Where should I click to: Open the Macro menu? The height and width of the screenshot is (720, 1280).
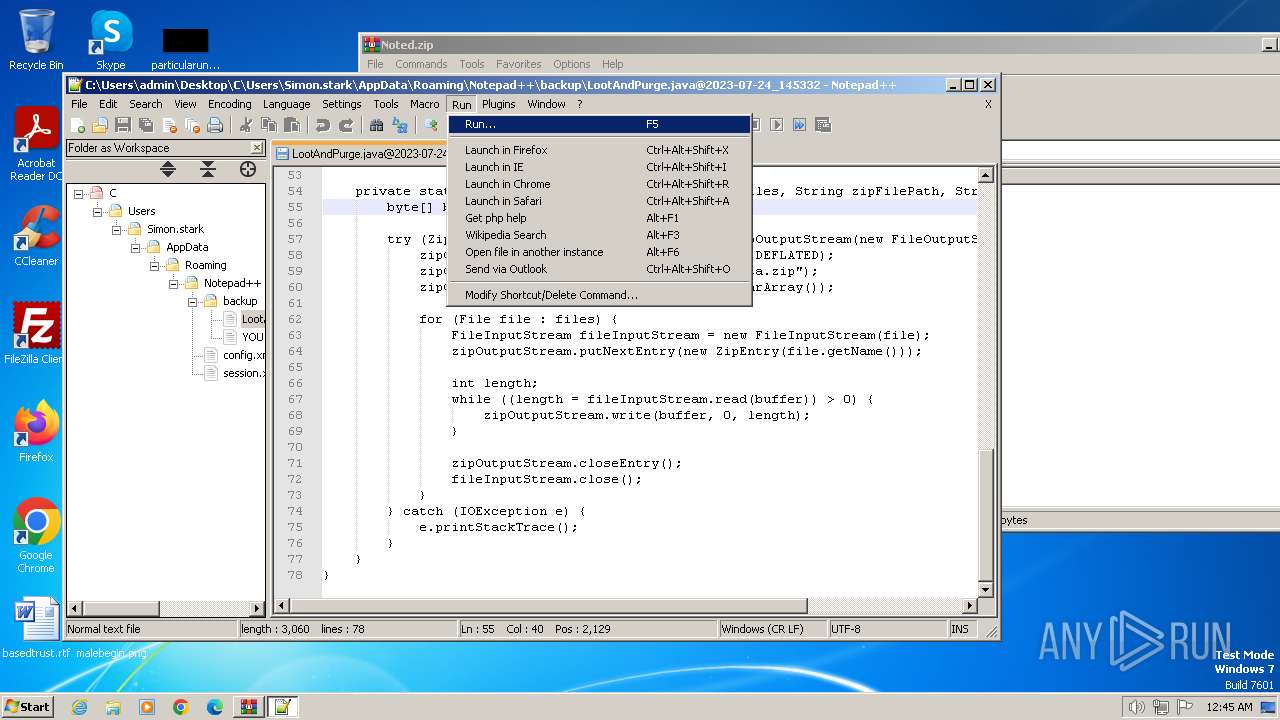pyautogui.click(x=424, y=104)
